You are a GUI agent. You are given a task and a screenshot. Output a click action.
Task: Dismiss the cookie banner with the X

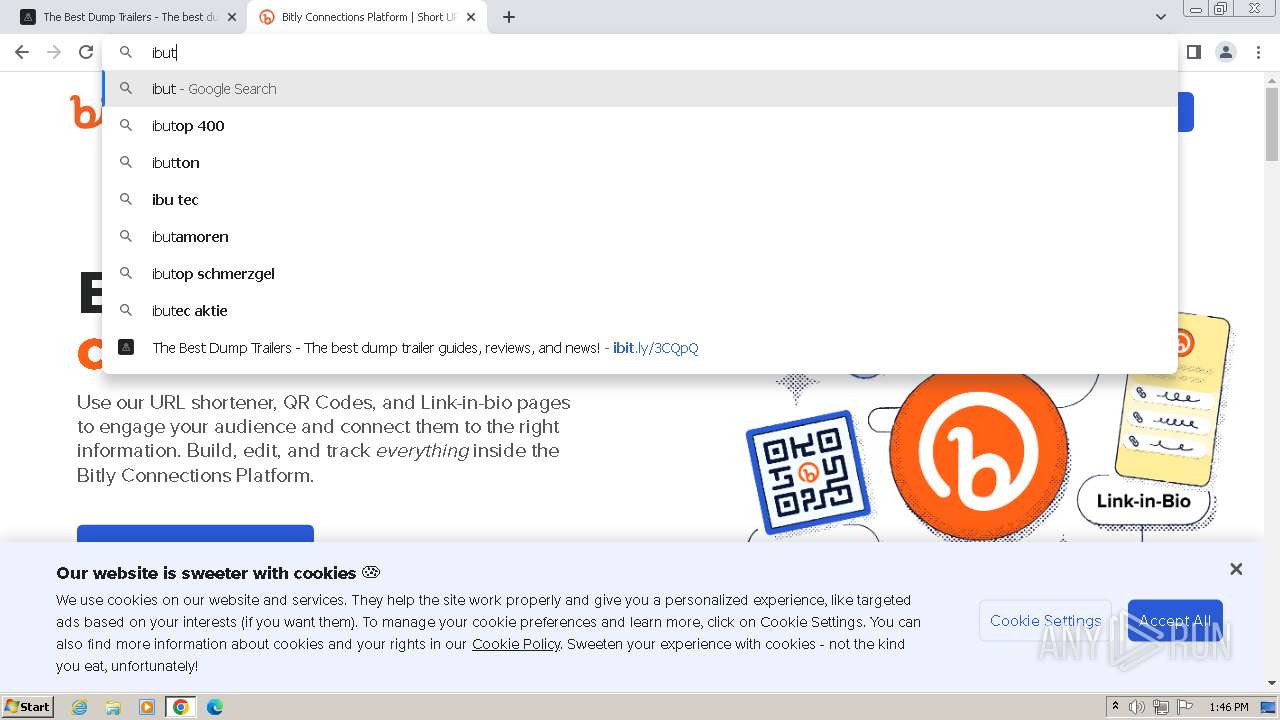(1236, 569)
